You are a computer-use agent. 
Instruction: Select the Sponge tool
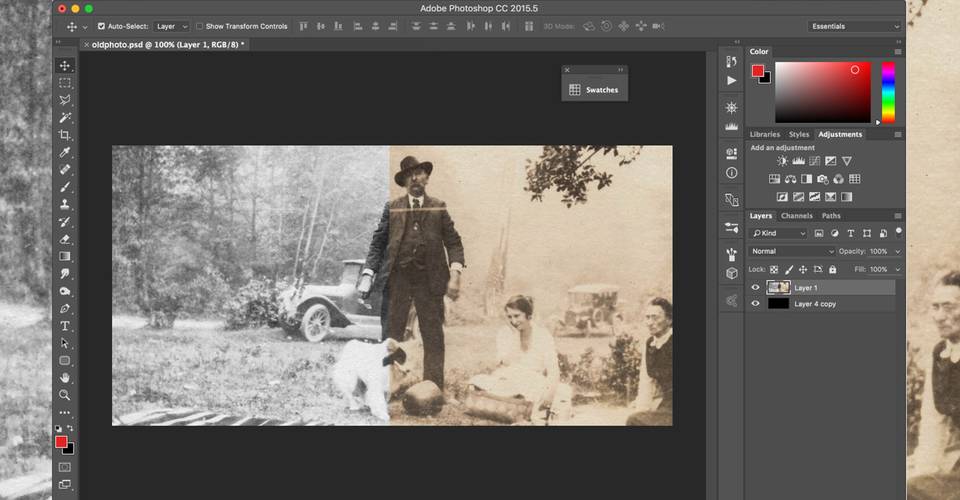(x=65, y=291)
